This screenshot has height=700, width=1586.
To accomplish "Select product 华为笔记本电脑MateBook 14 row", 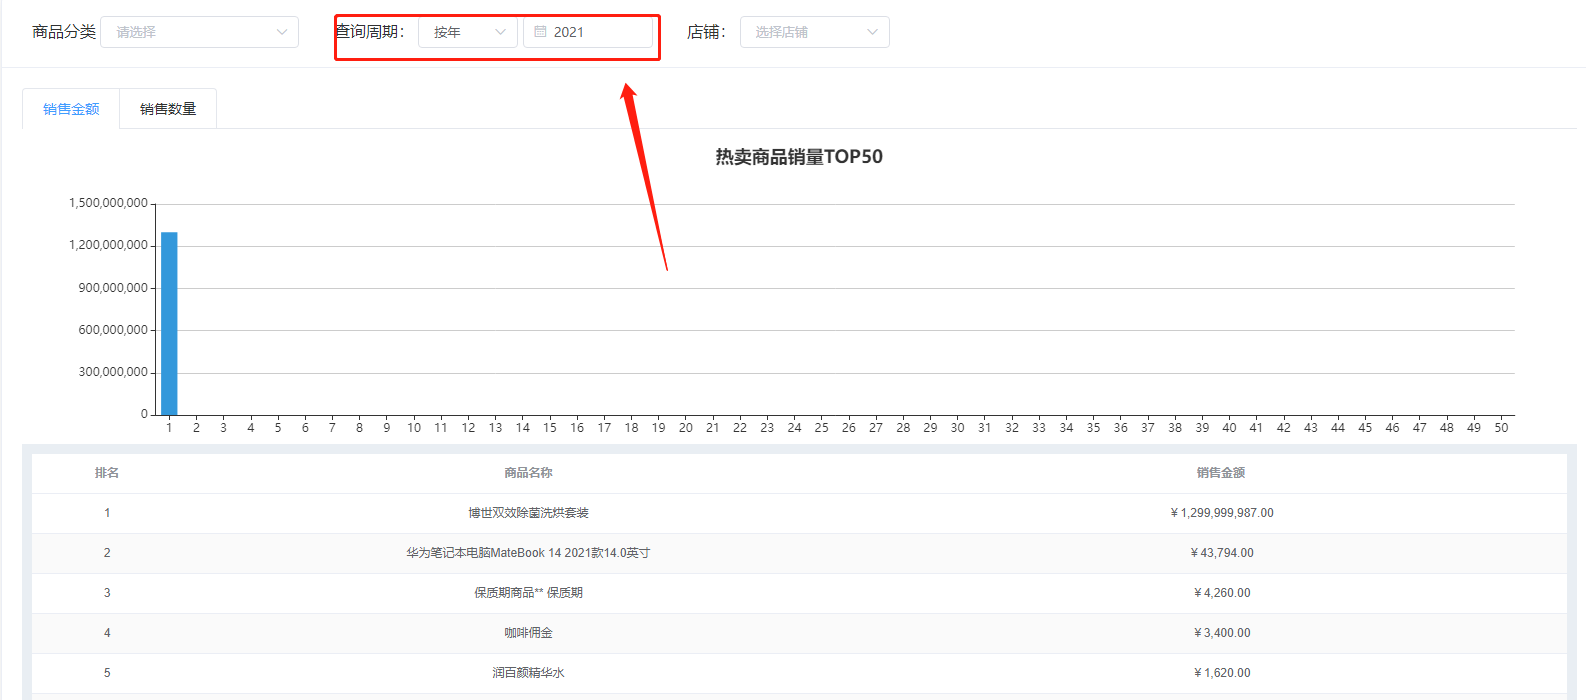I will click(799, 553).
